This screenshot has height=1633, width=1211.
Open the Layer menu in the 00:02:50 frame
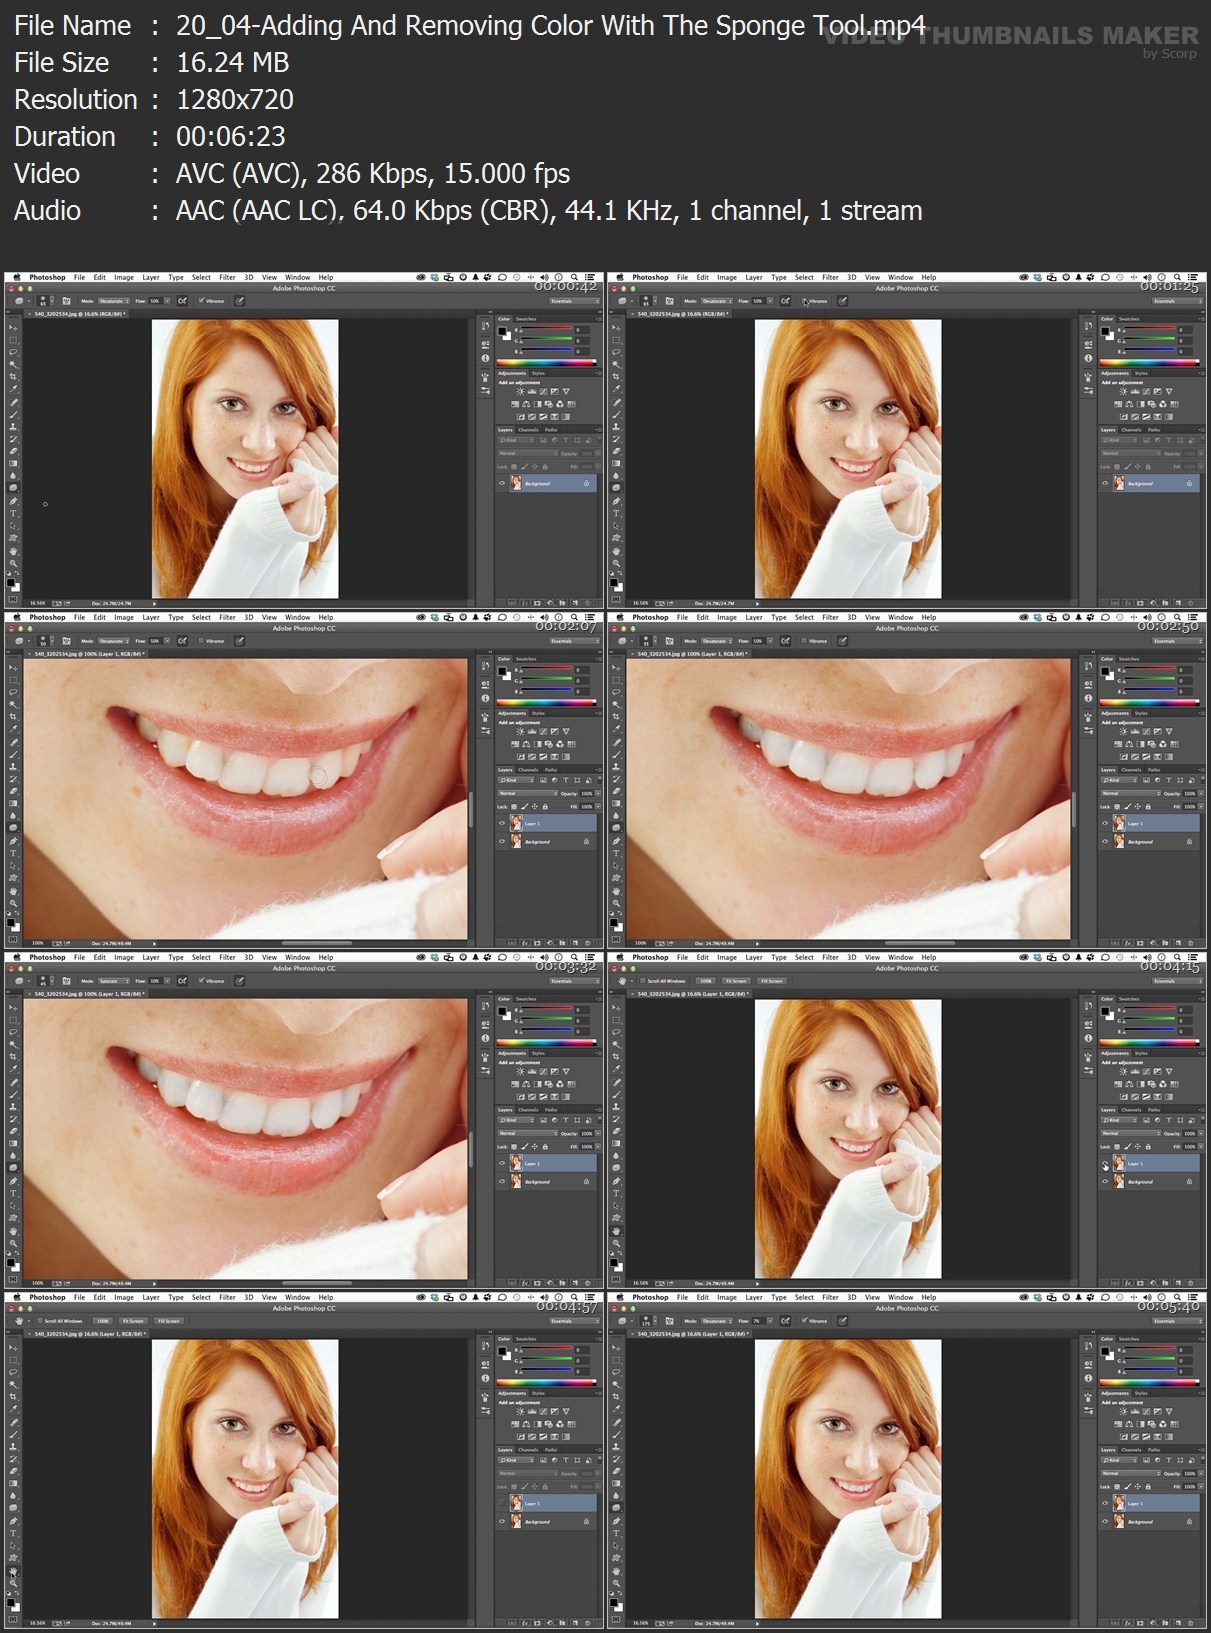click(754, 617)
